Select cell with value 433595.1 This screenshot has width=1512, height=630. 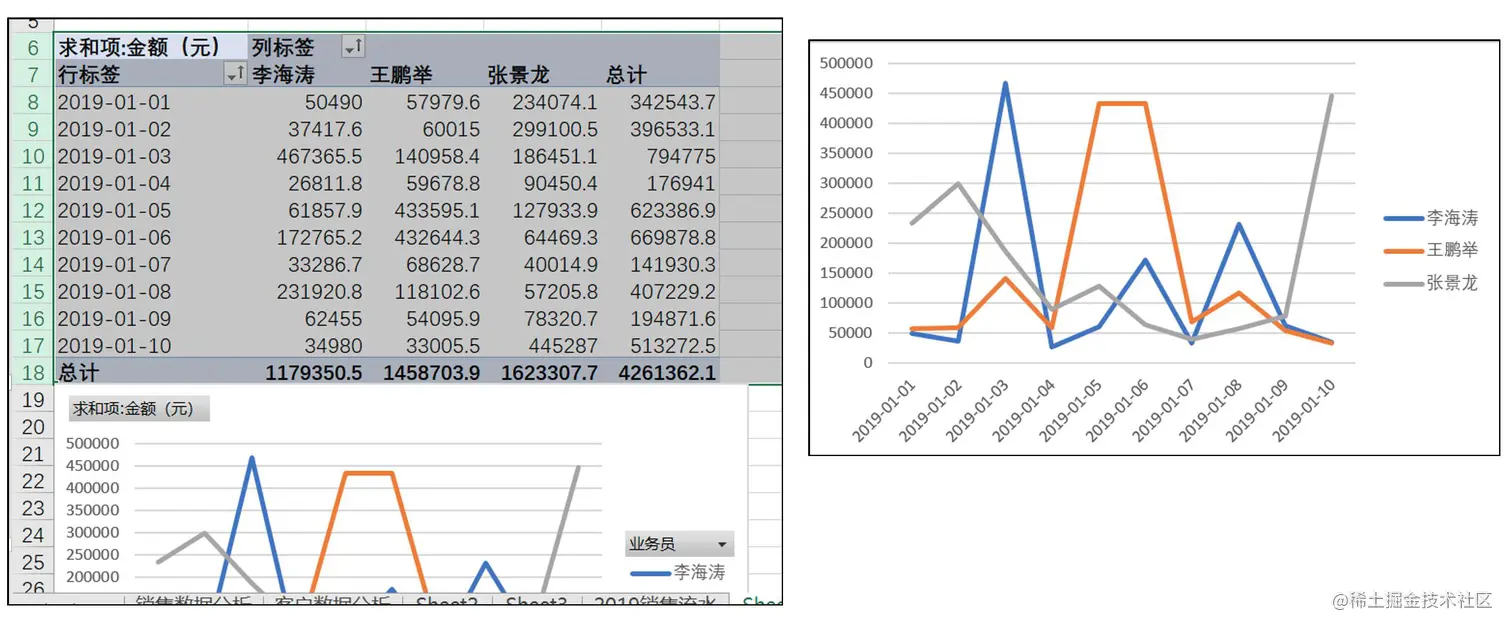[436, 210]
